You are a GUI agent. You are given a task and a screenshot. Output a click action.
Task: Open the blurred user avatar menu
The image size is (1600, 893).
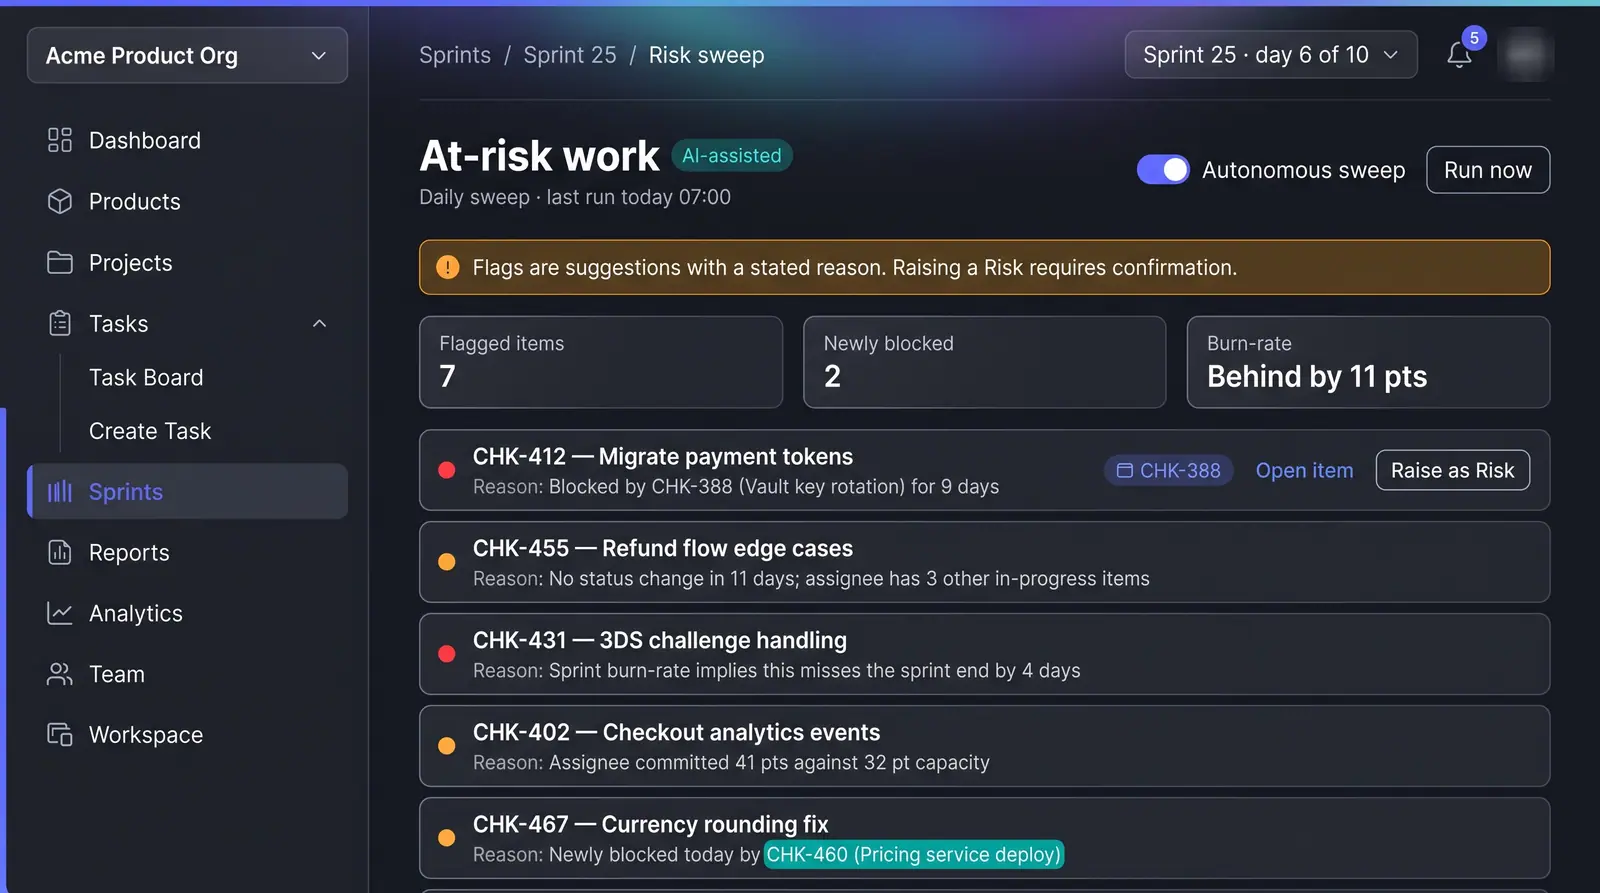point(1525,54)
